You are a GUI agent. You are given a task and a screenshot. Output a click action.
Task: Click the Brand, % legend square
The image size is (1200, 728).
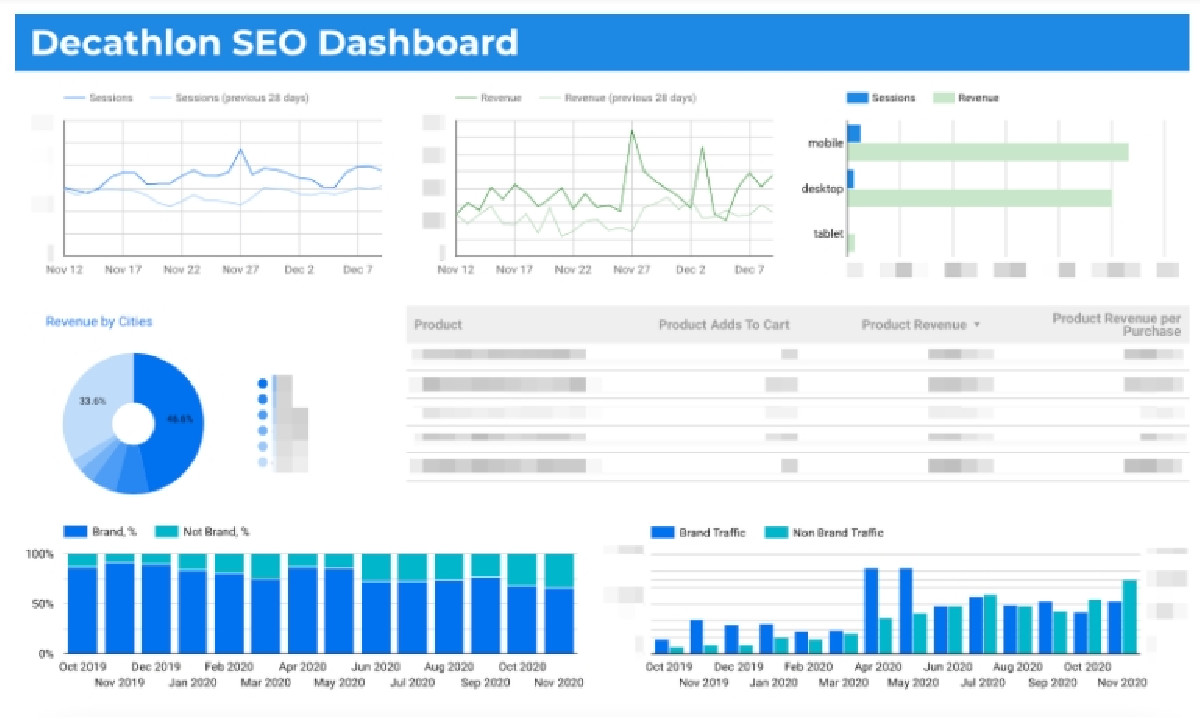point(76,532)
